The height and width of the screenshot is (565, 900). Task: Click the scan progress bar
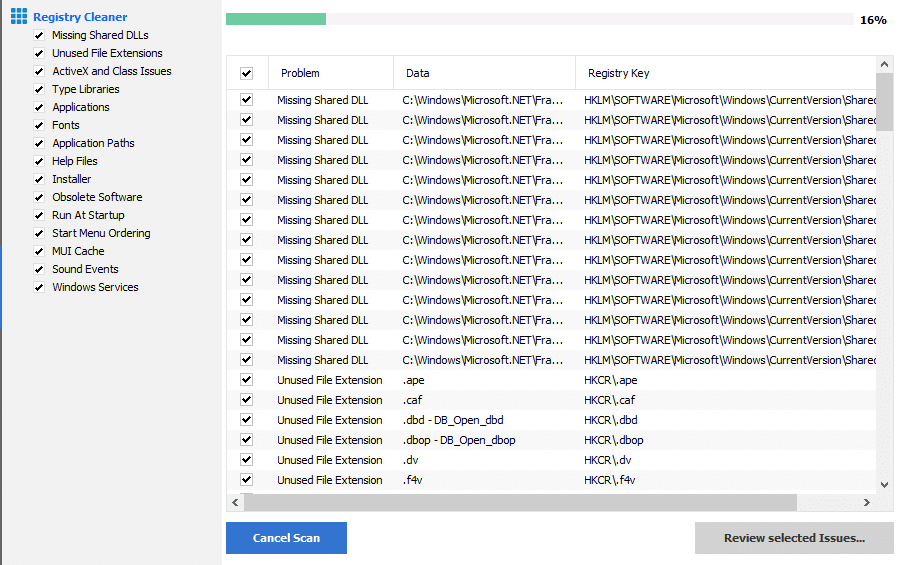click(x=540, y=19)
